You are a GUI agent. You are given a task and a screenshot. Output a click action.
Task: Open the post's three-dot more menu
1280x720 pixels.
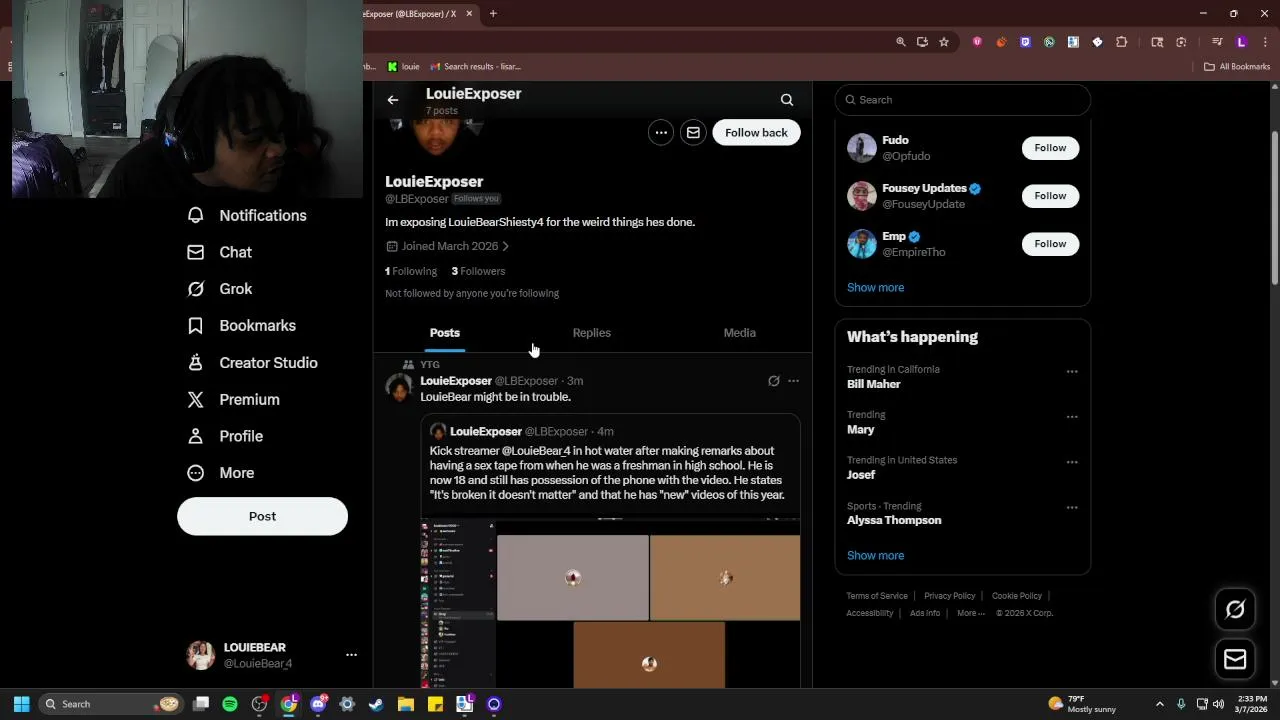pos(793,381)
